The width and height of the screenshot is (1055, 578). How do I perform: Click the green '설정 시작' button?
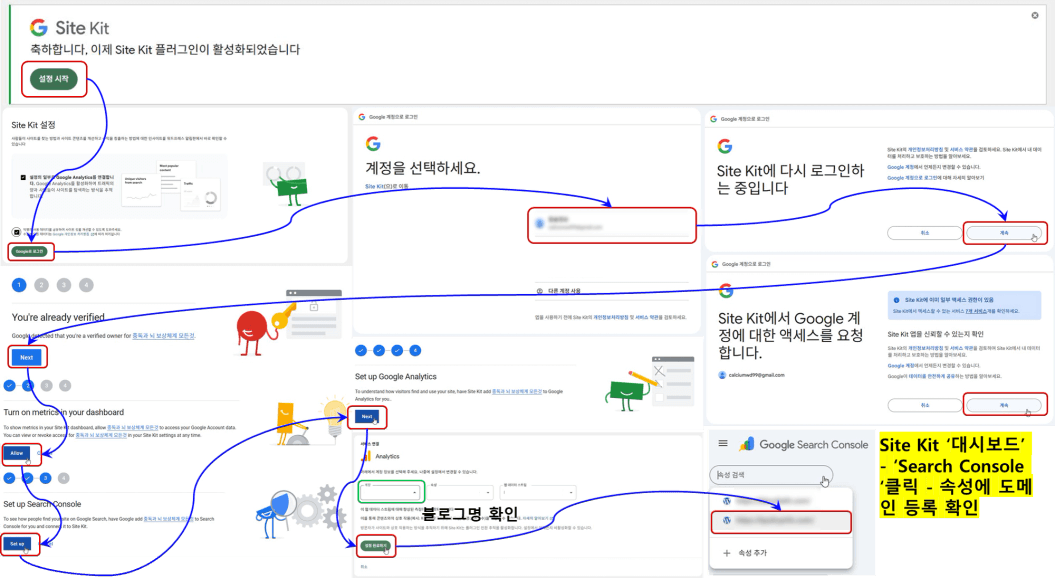[54, 79]
